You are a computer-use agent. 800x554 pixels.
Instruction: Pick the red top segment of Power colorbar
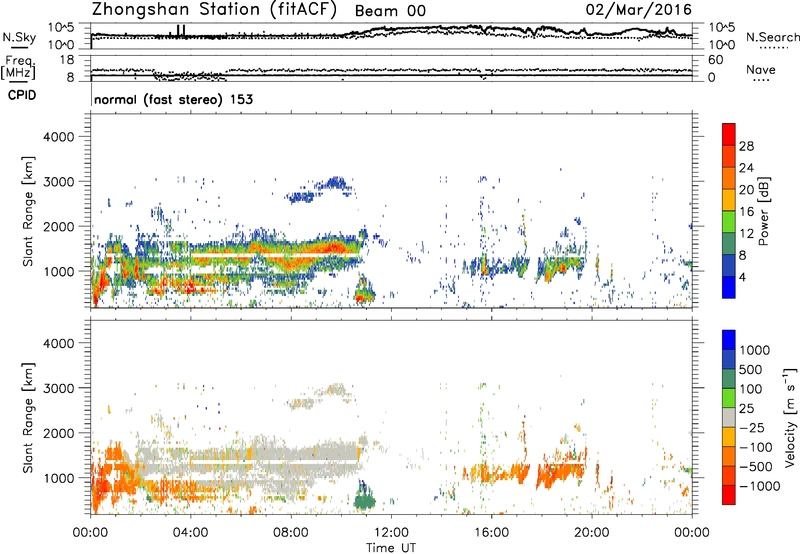tap(729, 134)
